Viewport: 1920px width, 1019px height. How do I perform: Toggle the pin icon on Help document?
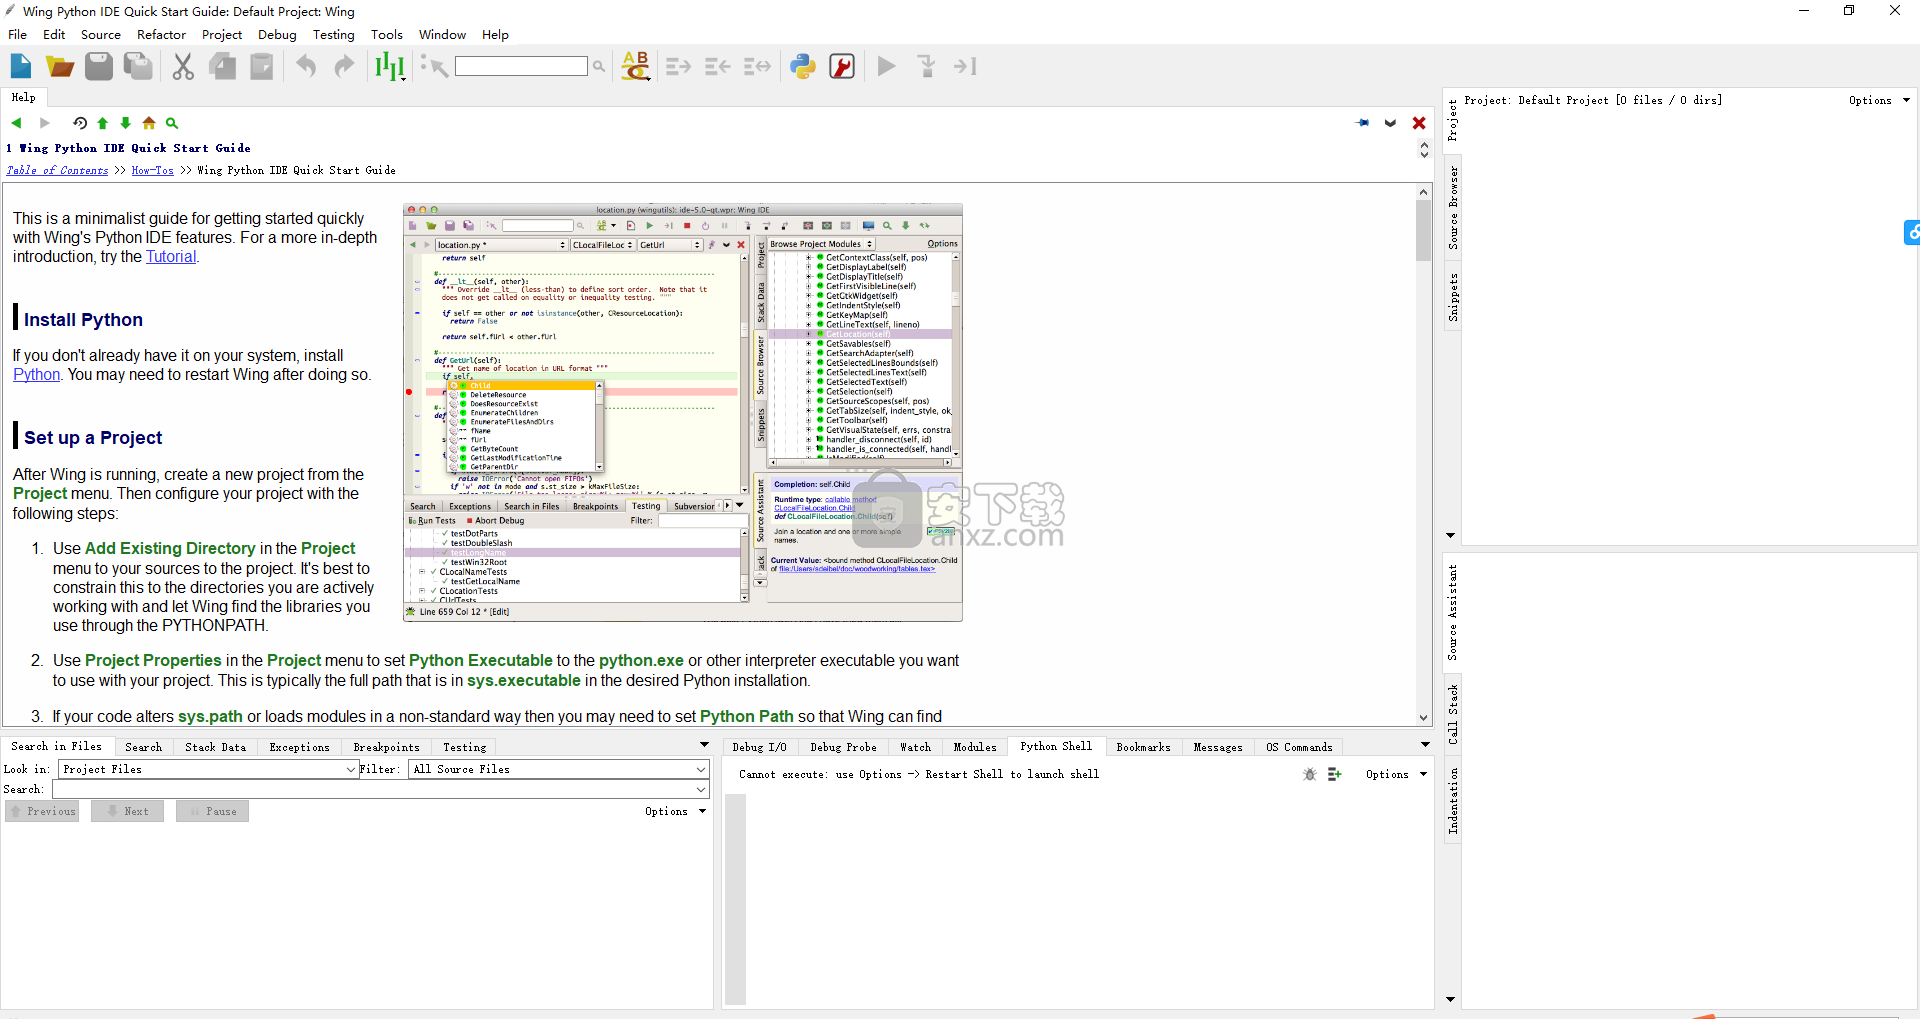pyautogui.click(x=1363, y=123)
